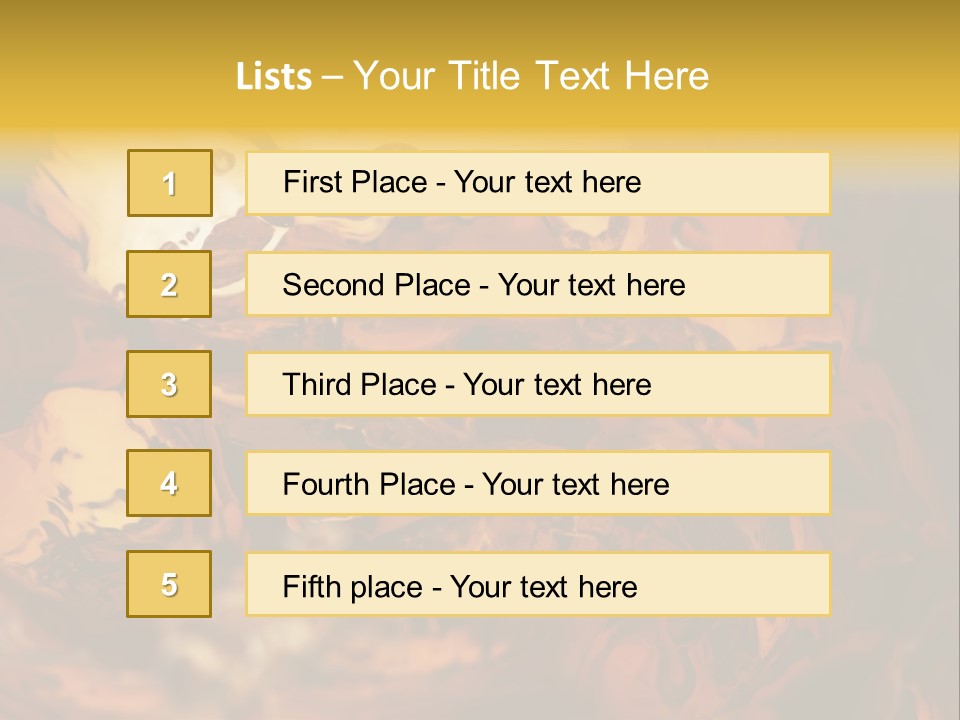The height and width of the screenshot is (720, 960).
Task: Click the words 'Third Place'
Action: [x=359, y=384]
